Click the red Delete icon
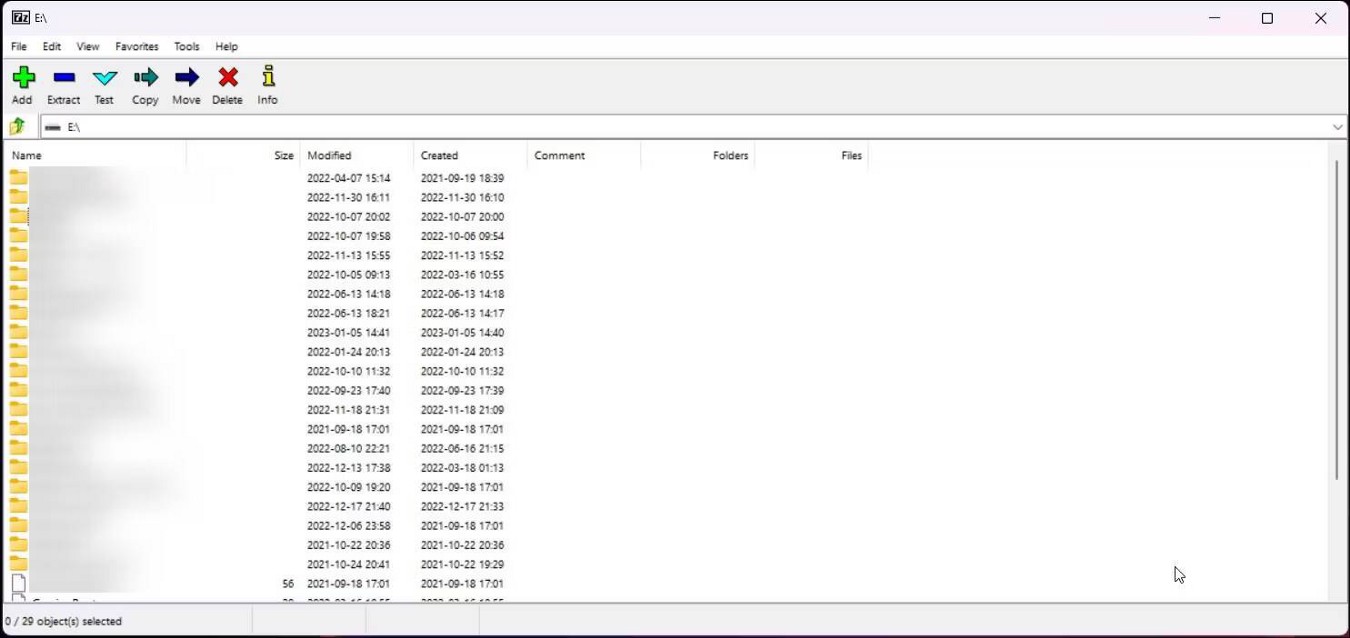 (x=227, y=85)
